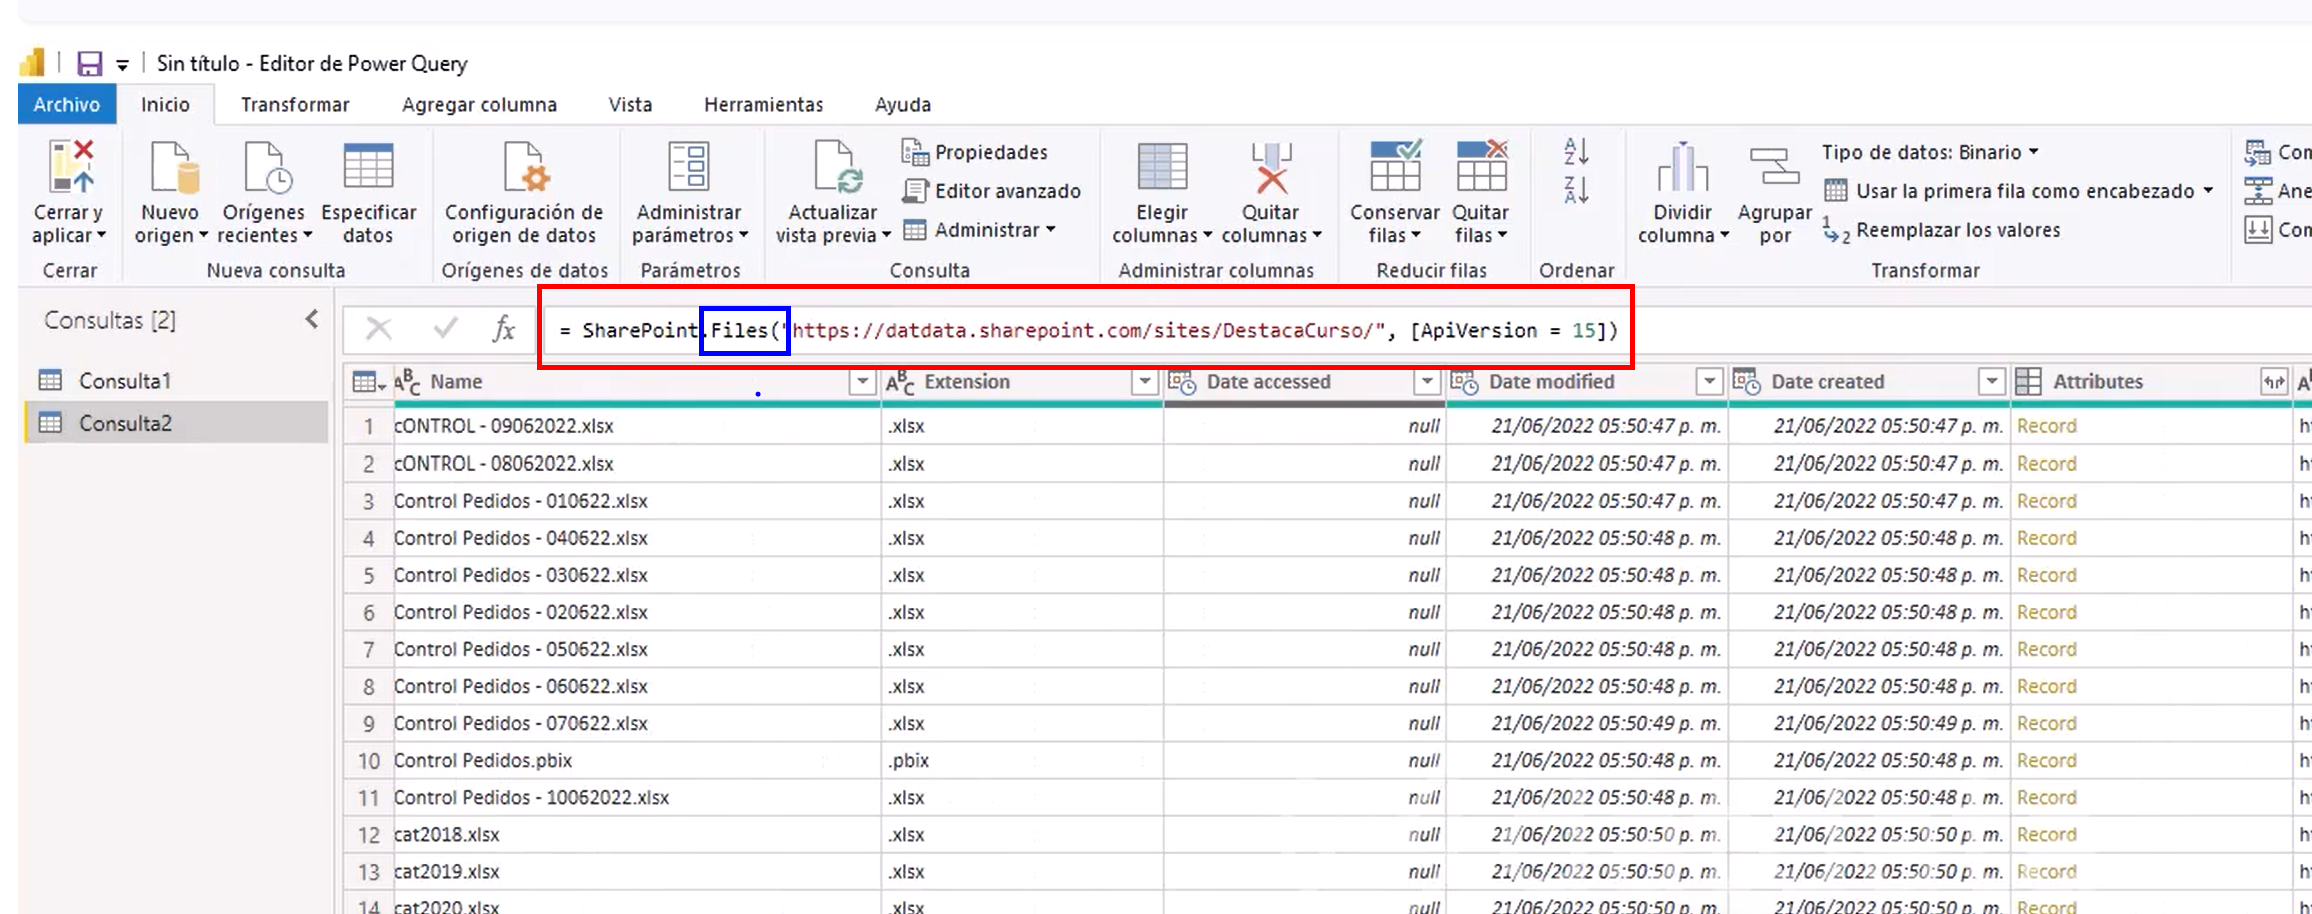Collapse the Consultas pane
This screenshot has width=2312, height=914.
(312, 320)
